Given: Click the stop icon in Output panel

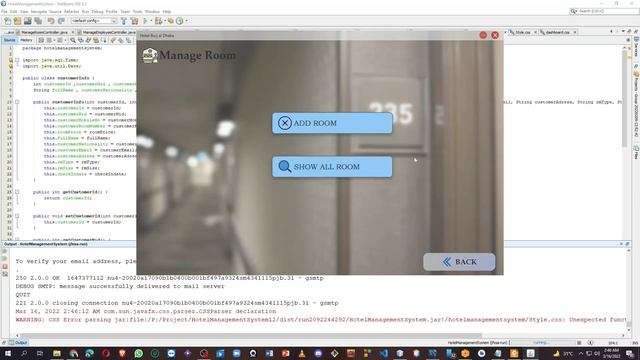Looking at the screenshot, I should click(5, 267).
